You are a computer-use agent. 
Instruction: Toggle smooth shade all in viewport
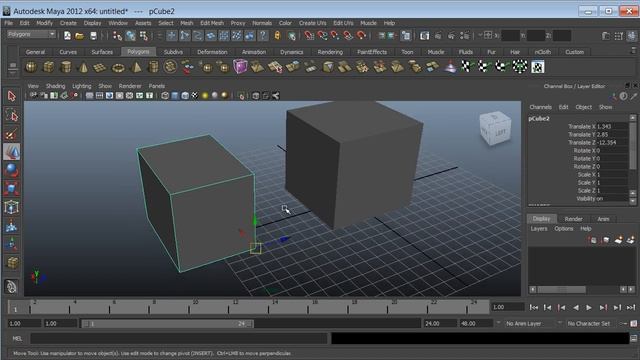coord(175,96)
